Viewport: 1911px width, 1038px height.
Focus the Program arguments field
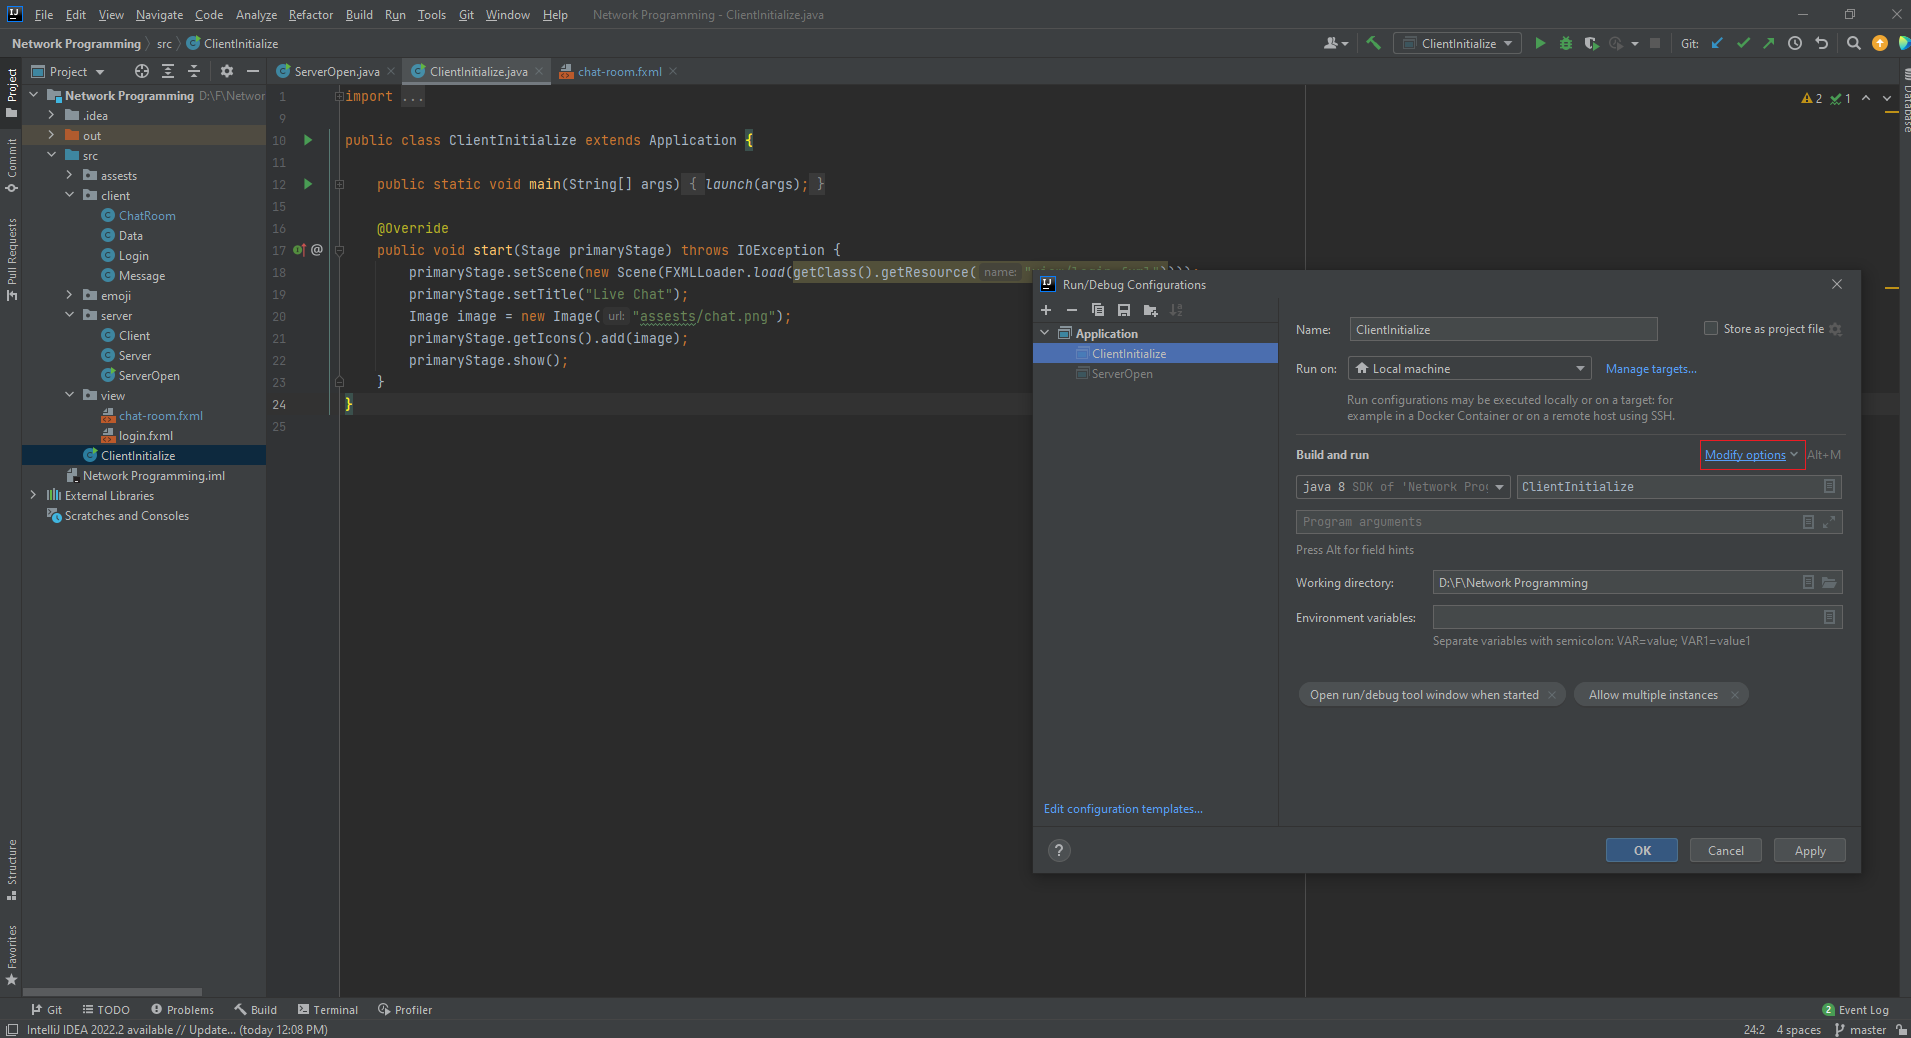point(1568,522)
